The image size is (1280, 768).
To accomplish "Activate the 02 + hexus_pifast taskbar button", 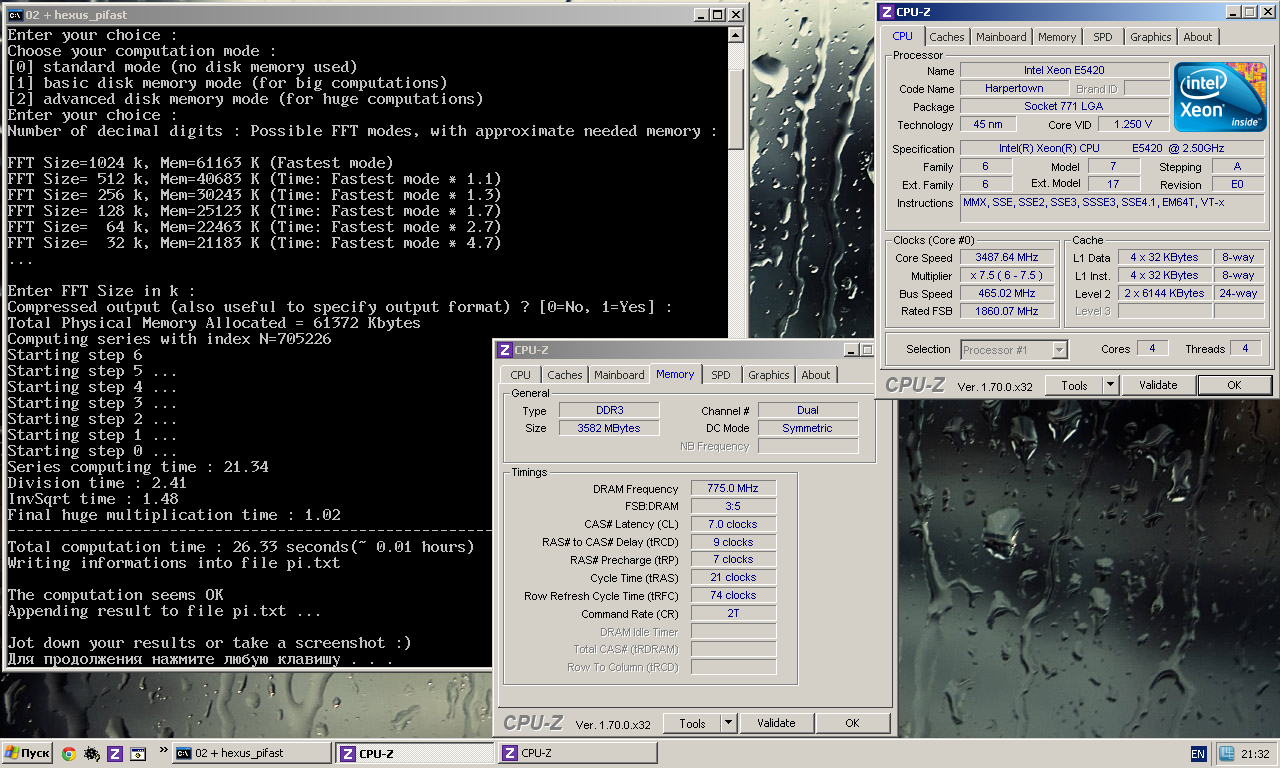I will coord(252,753).
